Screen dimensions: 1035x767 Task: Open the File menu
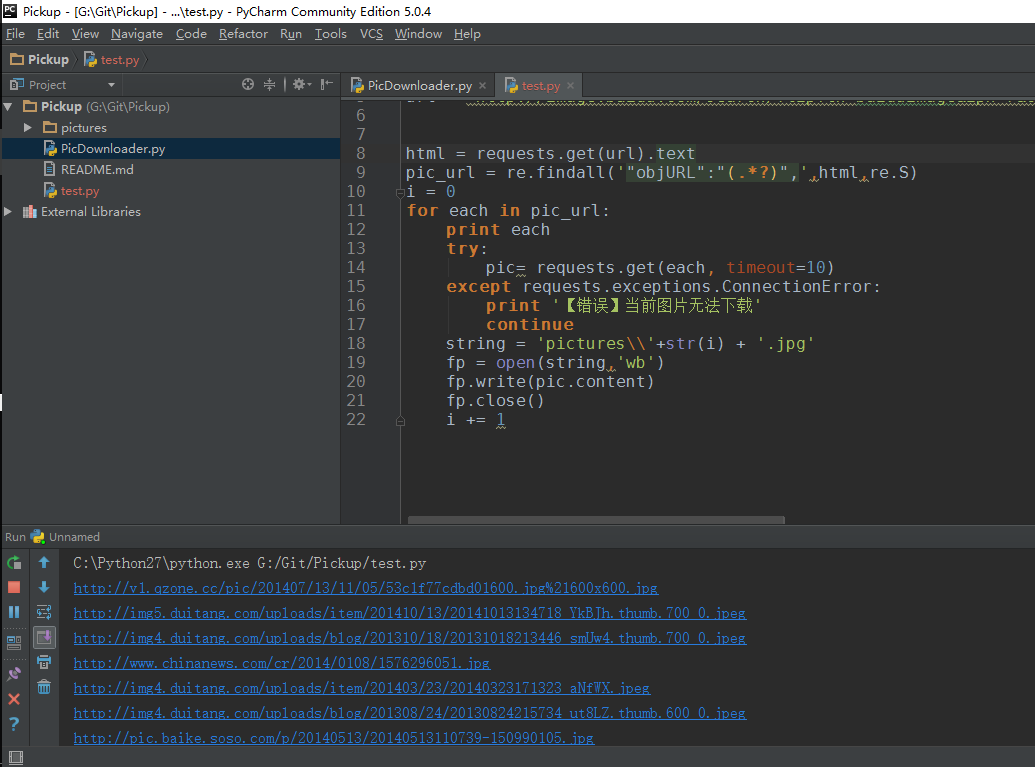(15, 34)
